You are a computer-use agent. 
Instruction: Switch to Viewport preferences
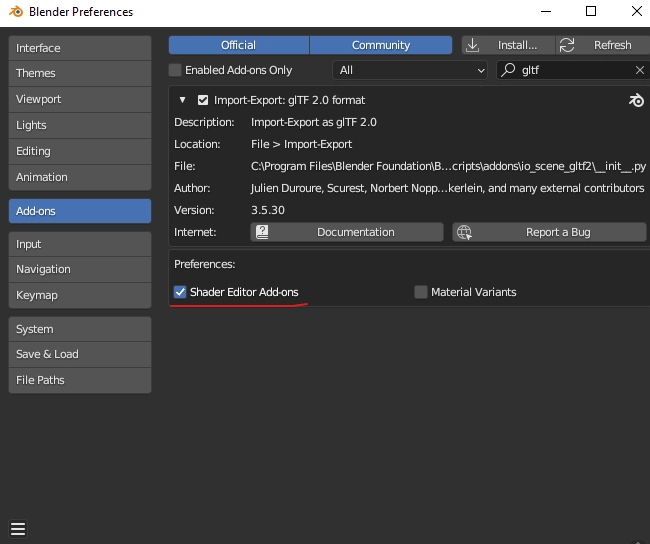[80, 99]
